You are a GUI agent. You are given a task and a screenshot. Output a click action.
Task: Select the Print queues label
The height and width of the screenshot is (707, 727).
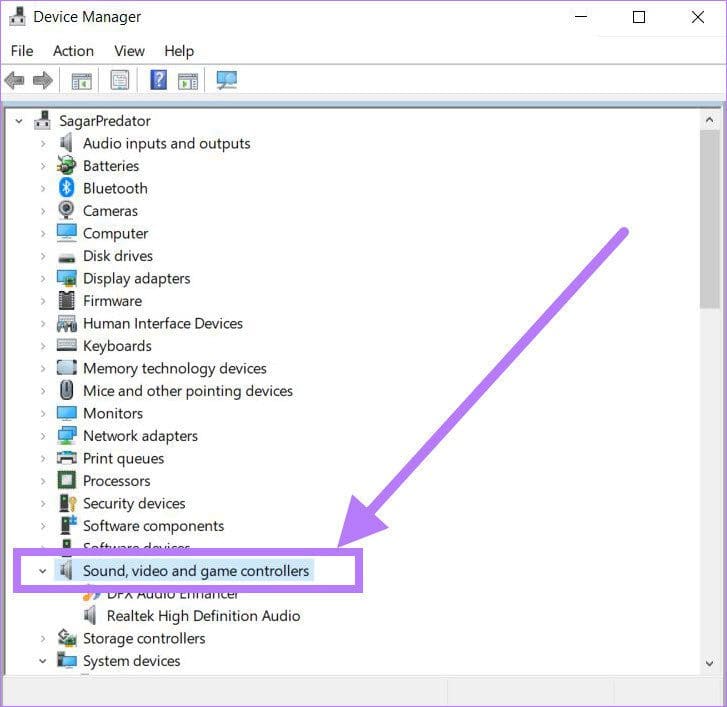pyautogui.click(x=123, y=459)
